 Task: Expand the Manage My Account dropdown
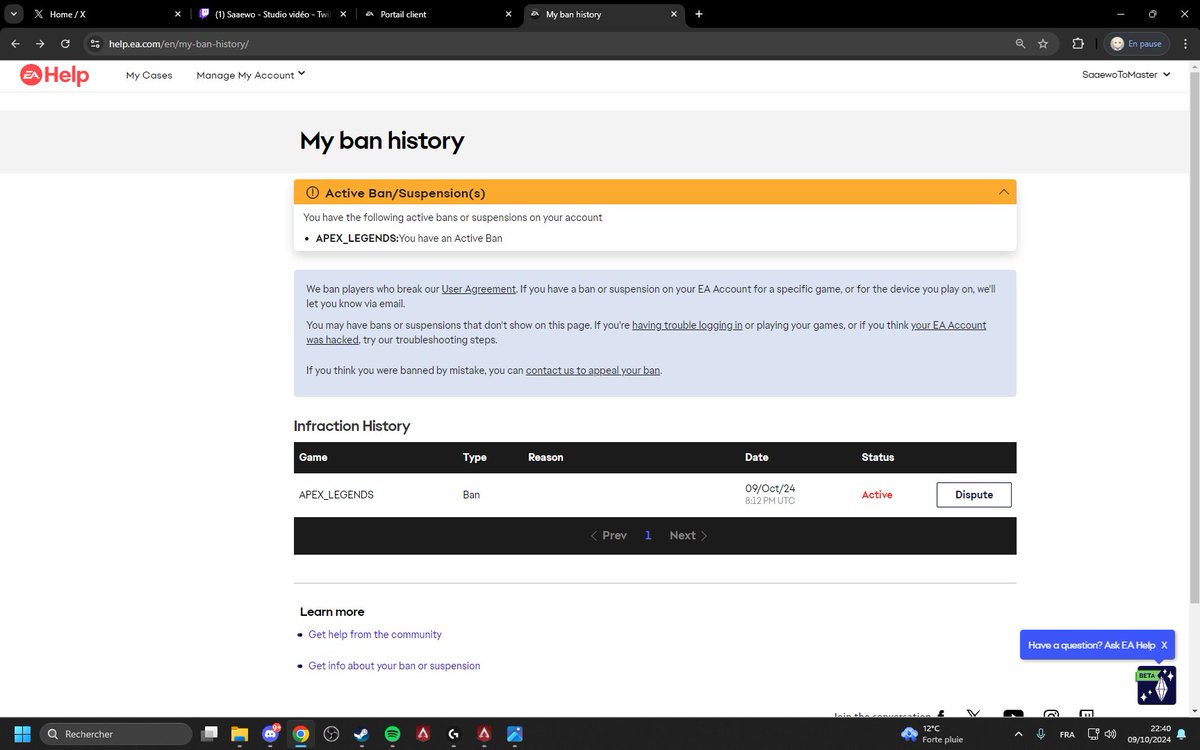point(250,75)
